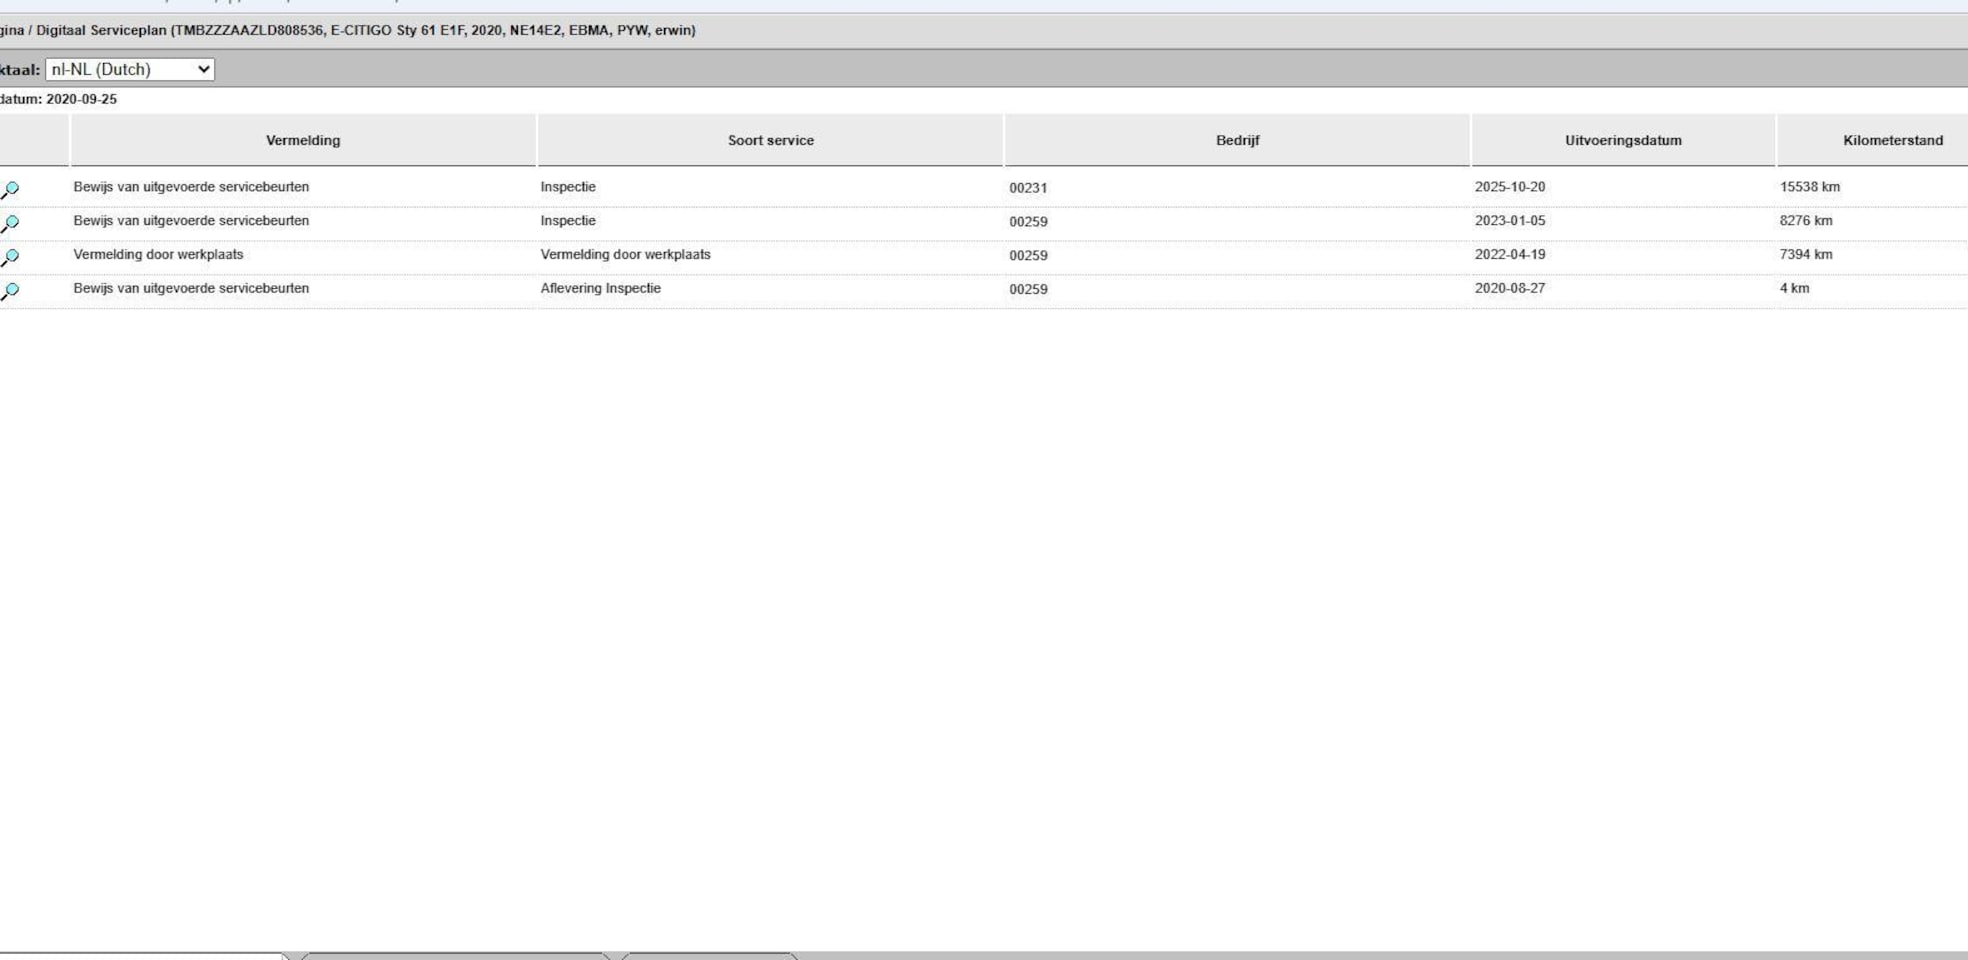The width and height of the screenshot is (1968, 960).
Task: View details of the Vermelding door werkplaats entry
Action: tap(10, 257)
